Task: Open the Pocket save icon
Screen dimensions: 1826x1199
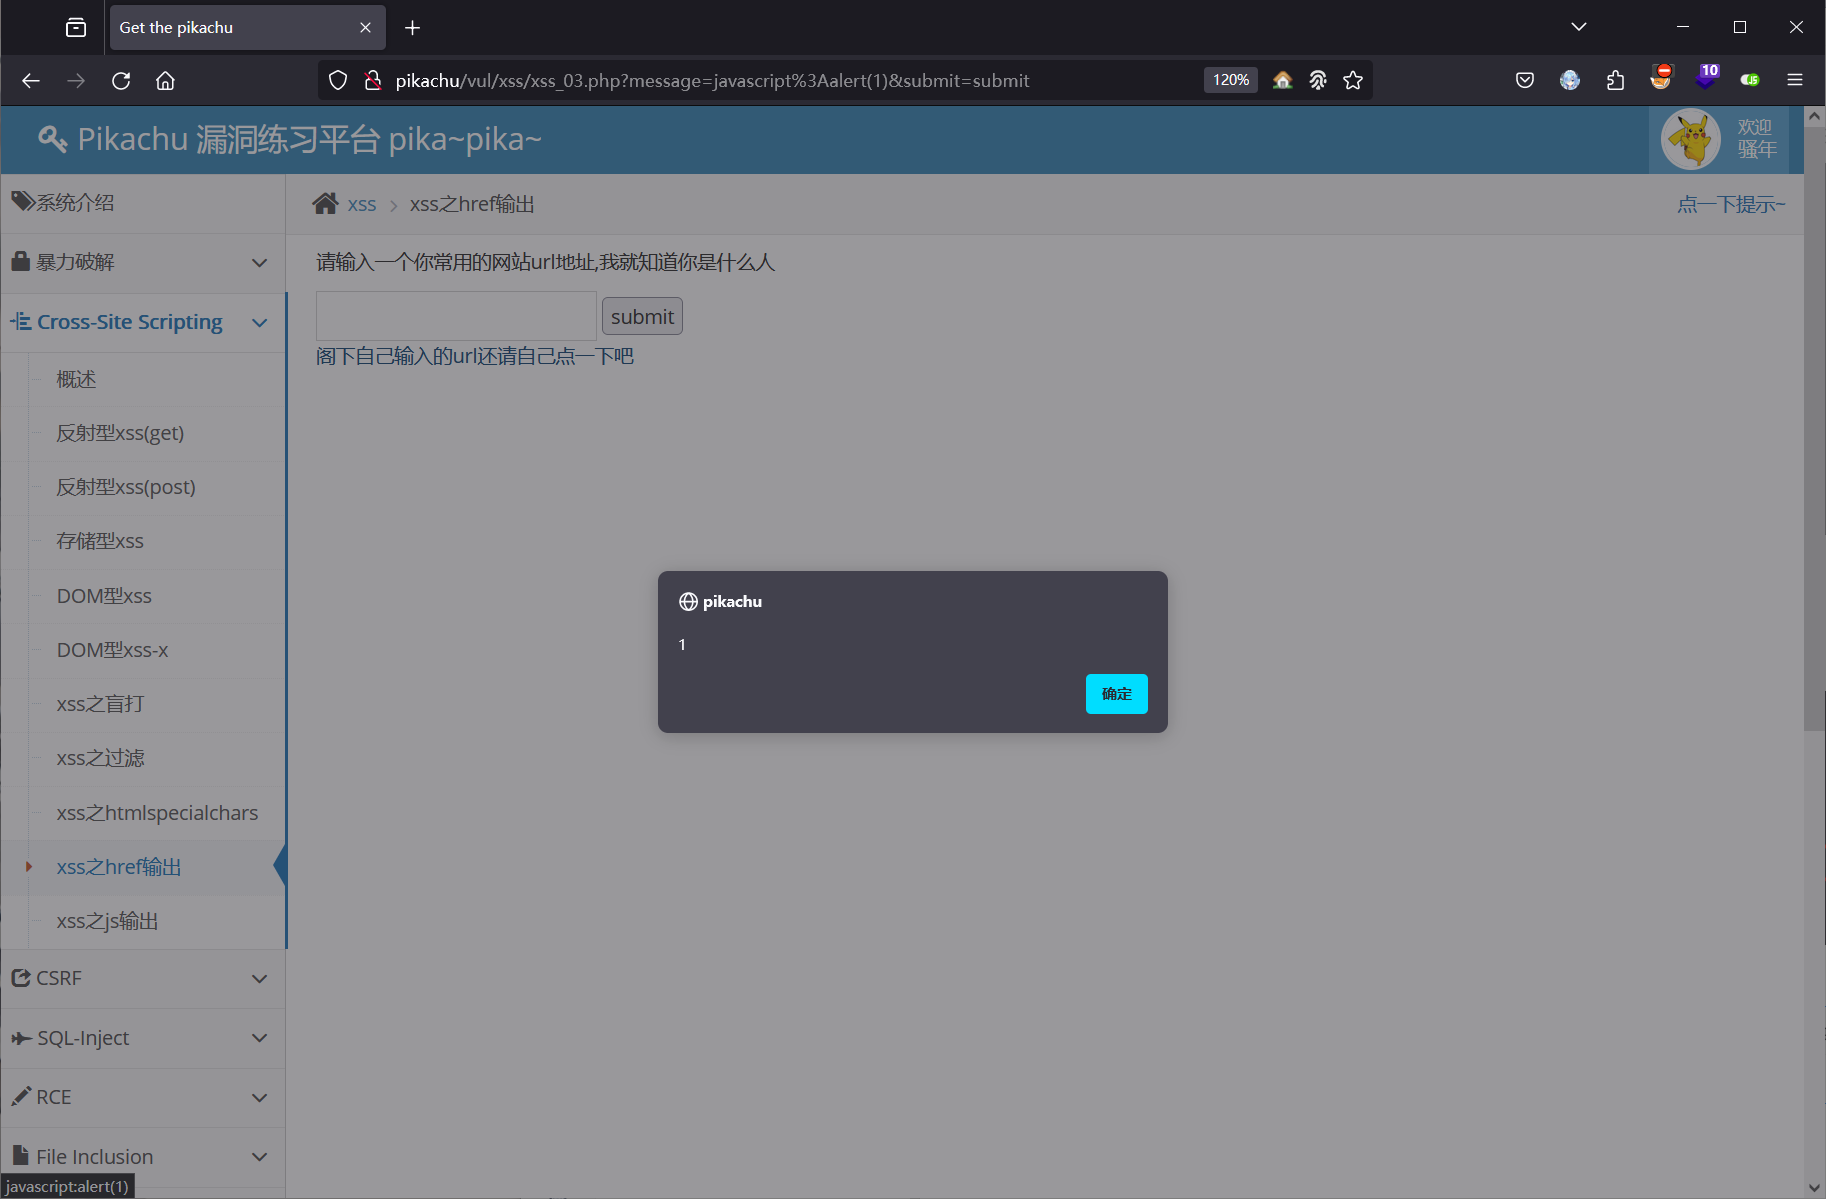Action: pyautogui.click(x=1525, y=80)
